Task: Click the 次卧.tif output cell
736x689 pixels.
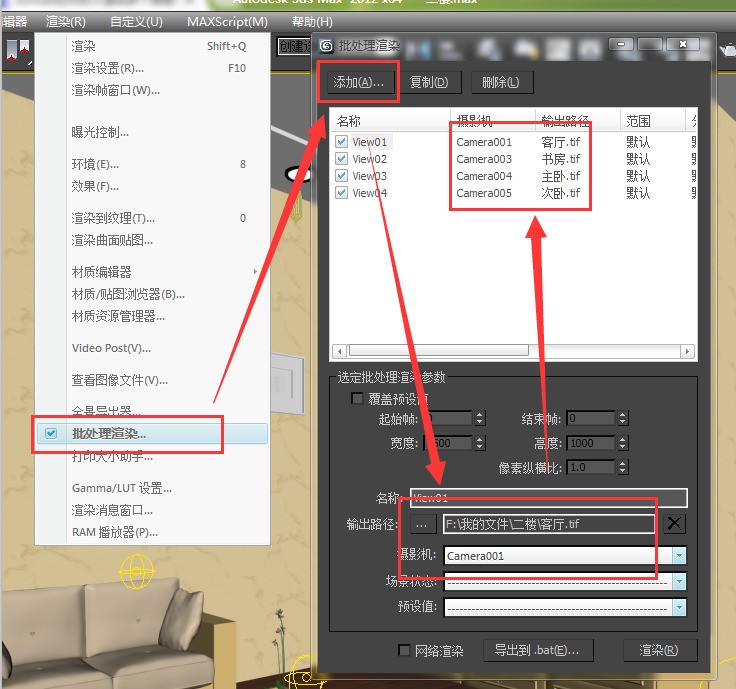Action: tap(561, 193)
